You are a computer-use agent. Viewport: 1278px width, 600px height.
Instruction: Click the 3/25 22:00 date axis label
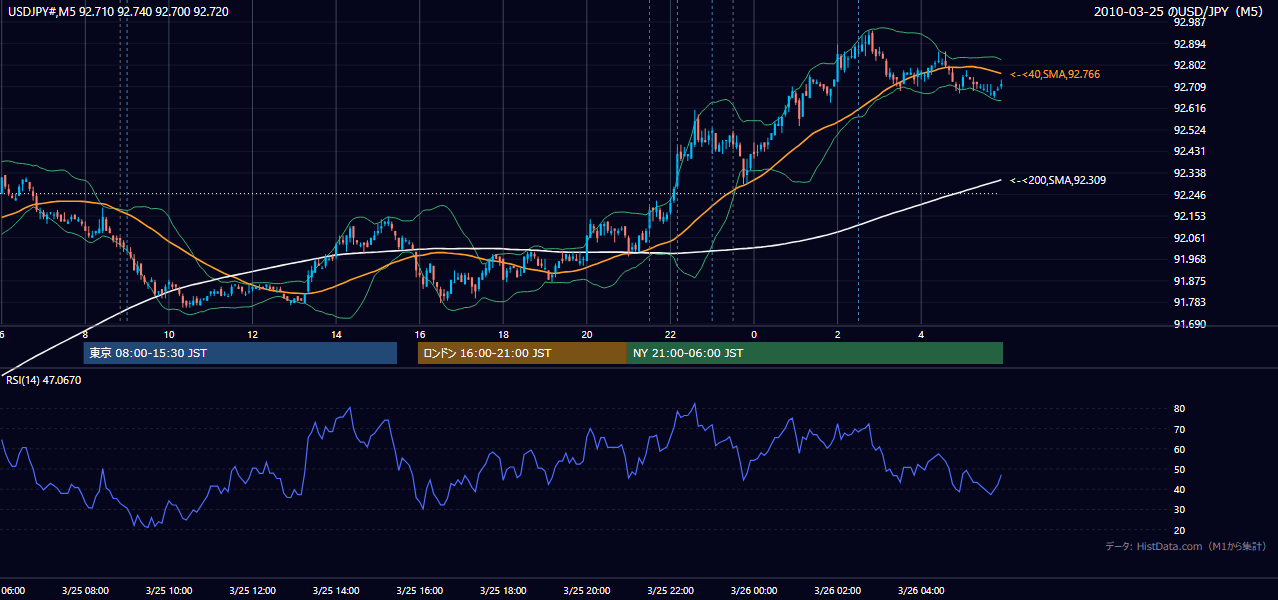pyautogui.click(x=670, y=591)
